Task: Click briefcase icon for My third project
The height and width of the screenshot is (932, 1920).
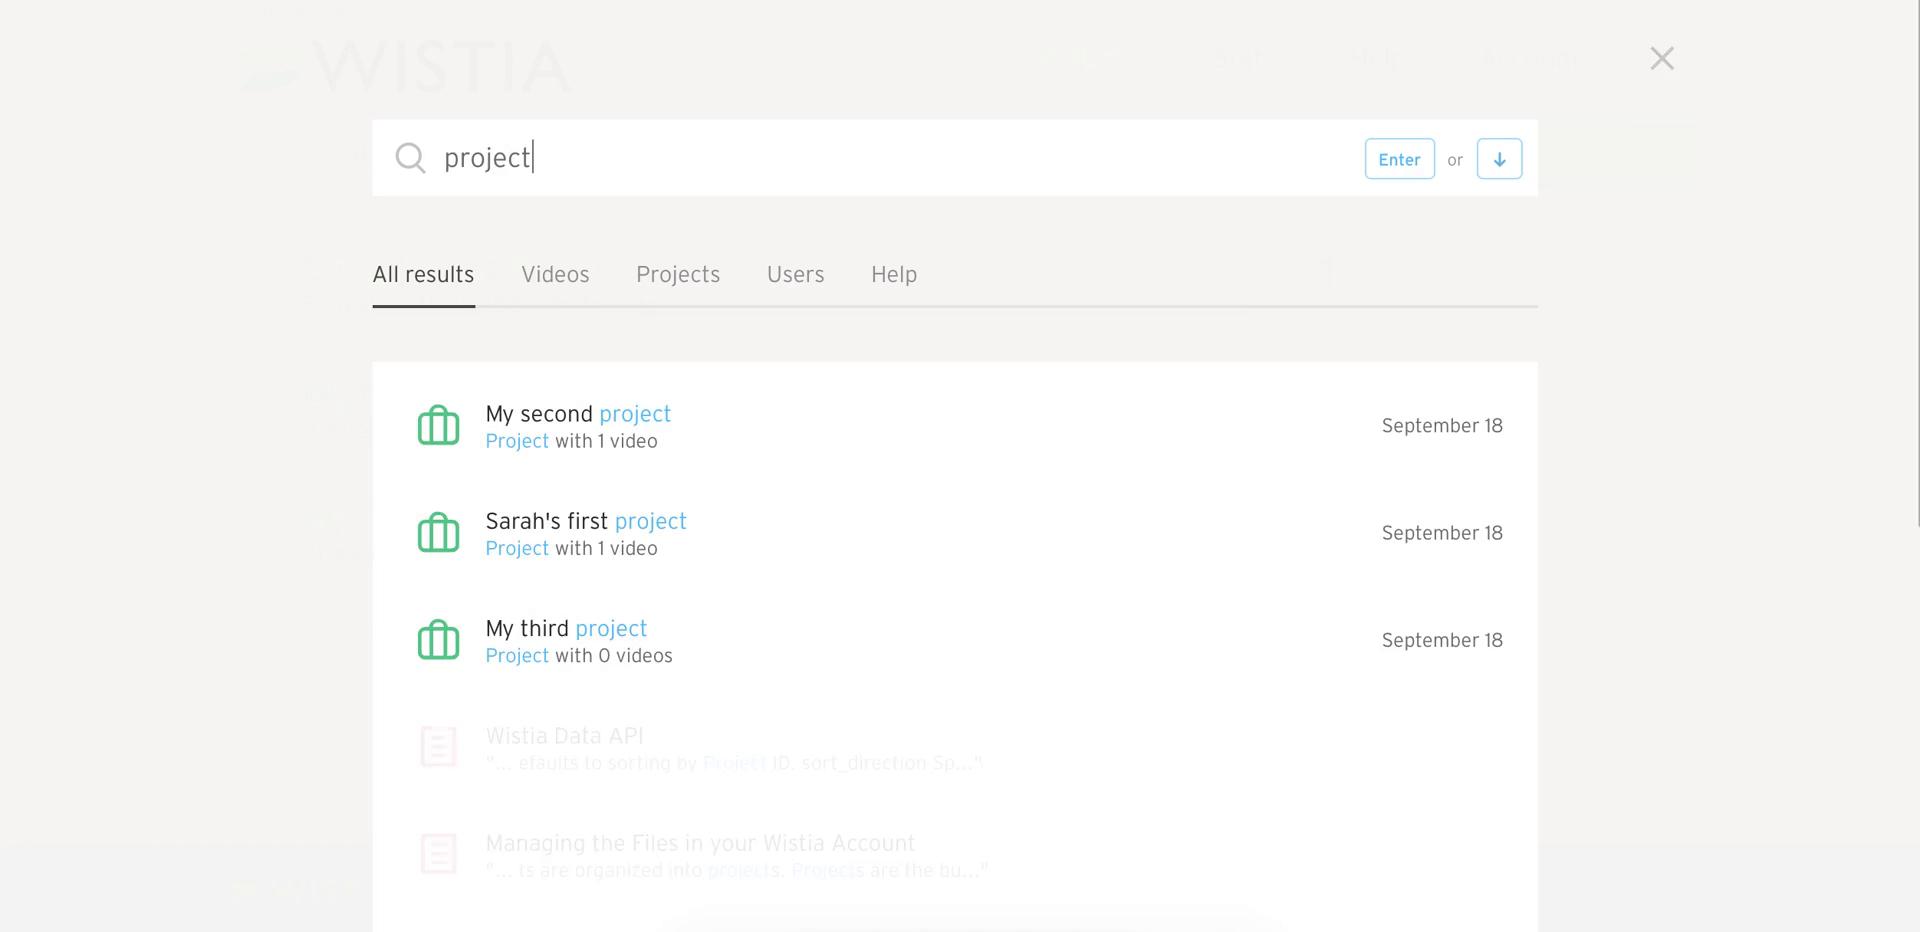Action: click(438, 640)
